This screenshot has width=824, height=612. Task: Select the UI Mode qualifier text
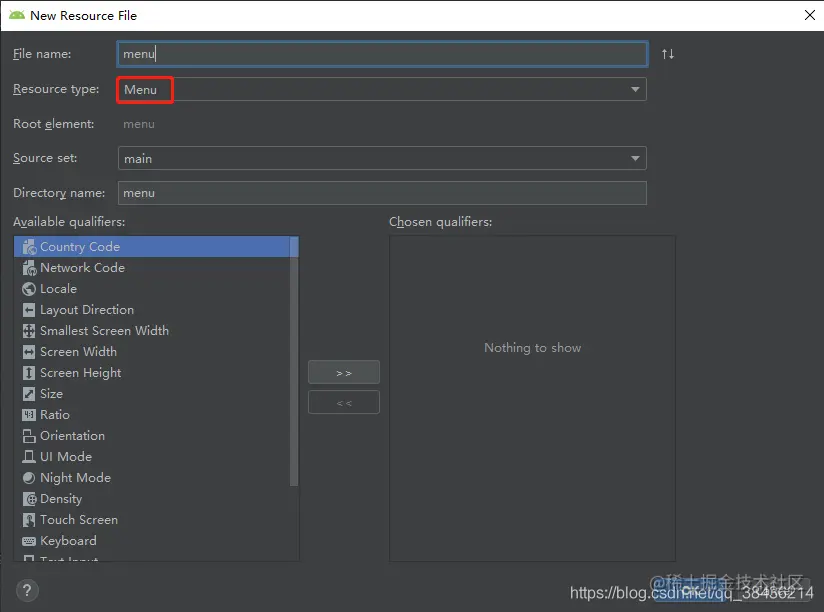pos(66,457)
